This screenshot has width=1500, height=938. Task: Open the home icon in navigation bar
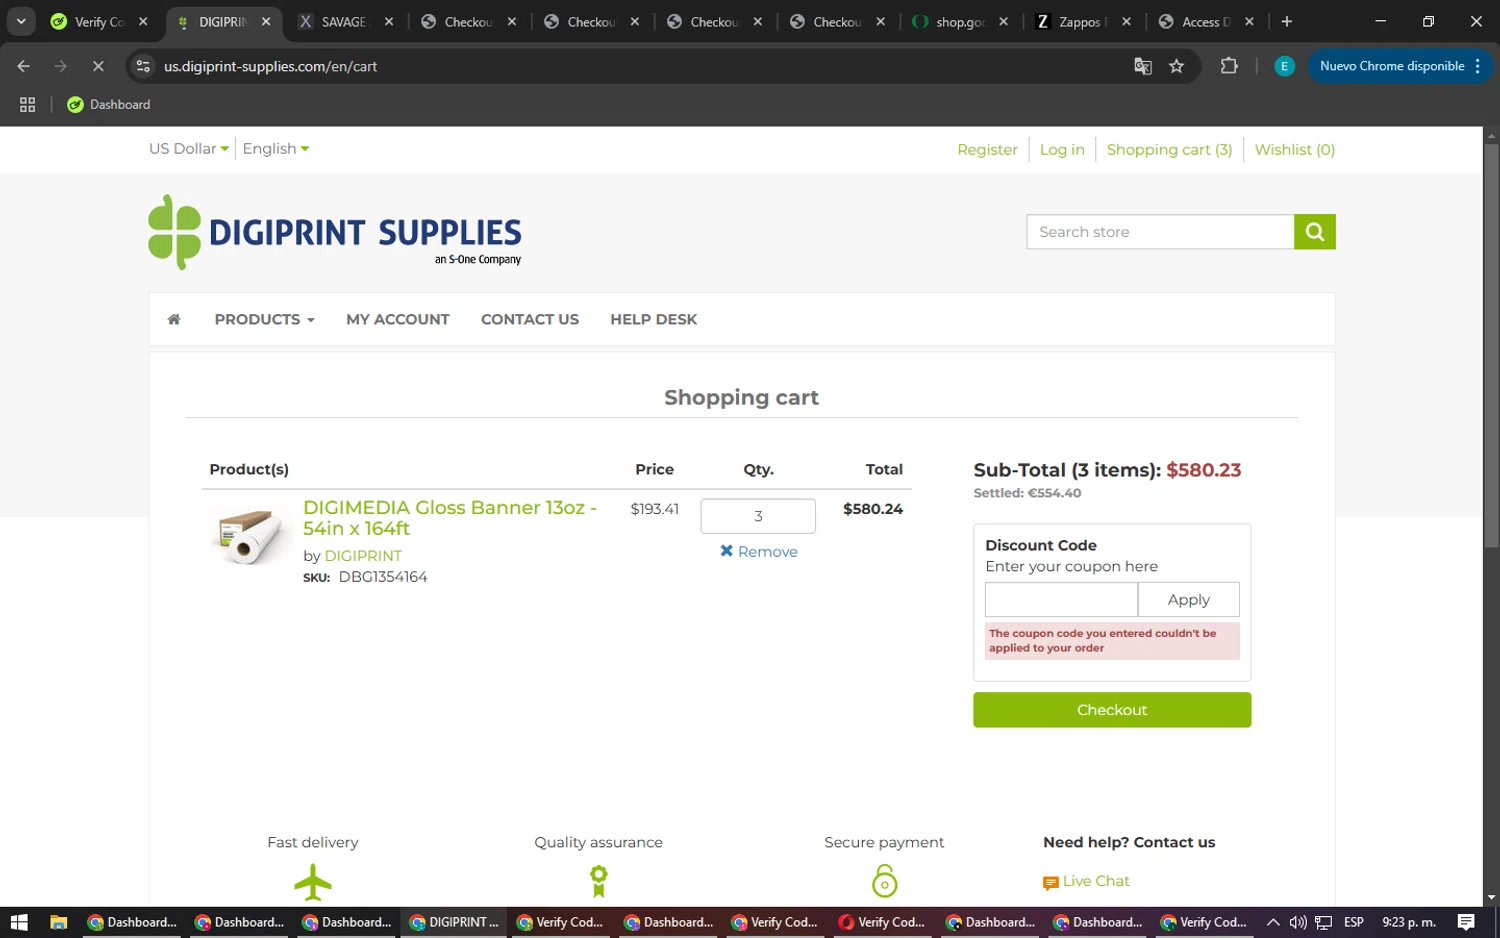tap(174, 319)
